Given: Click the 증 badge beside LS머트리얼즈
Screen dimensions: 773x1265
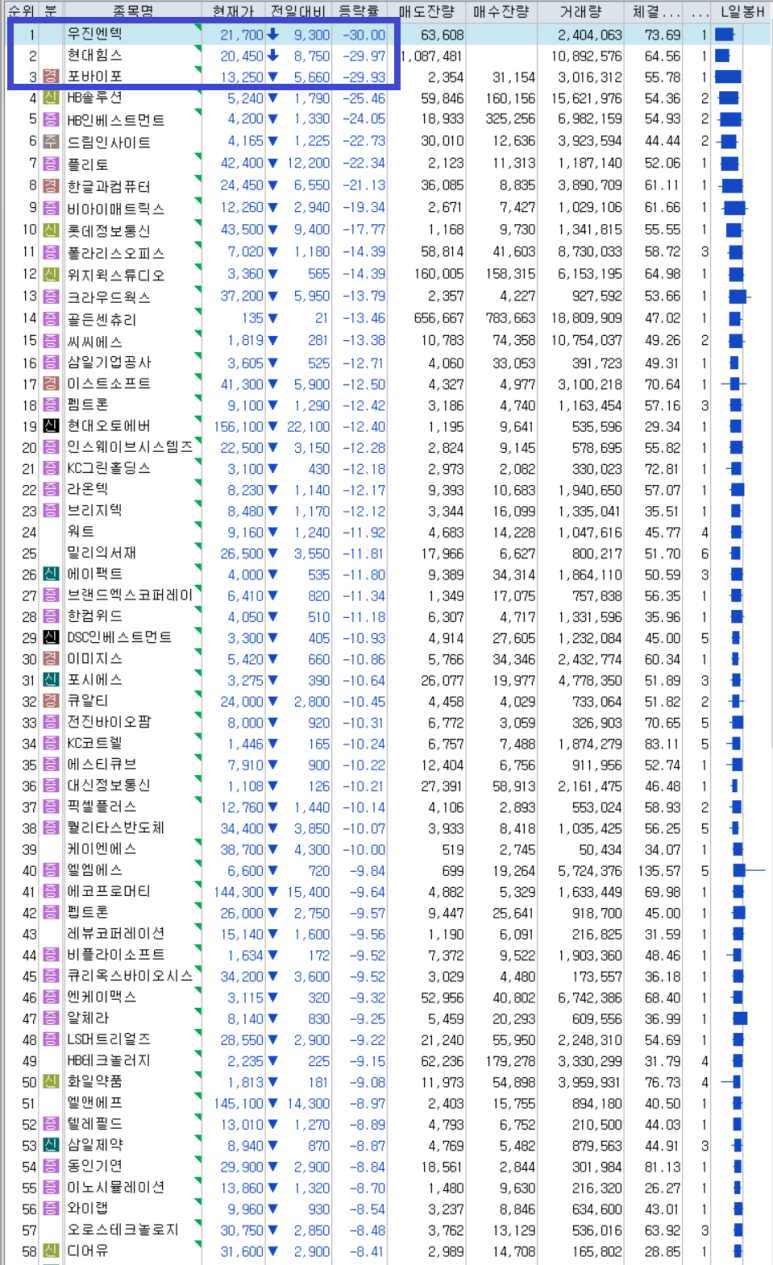Looking at the screenshot, I should point(50,1039).
